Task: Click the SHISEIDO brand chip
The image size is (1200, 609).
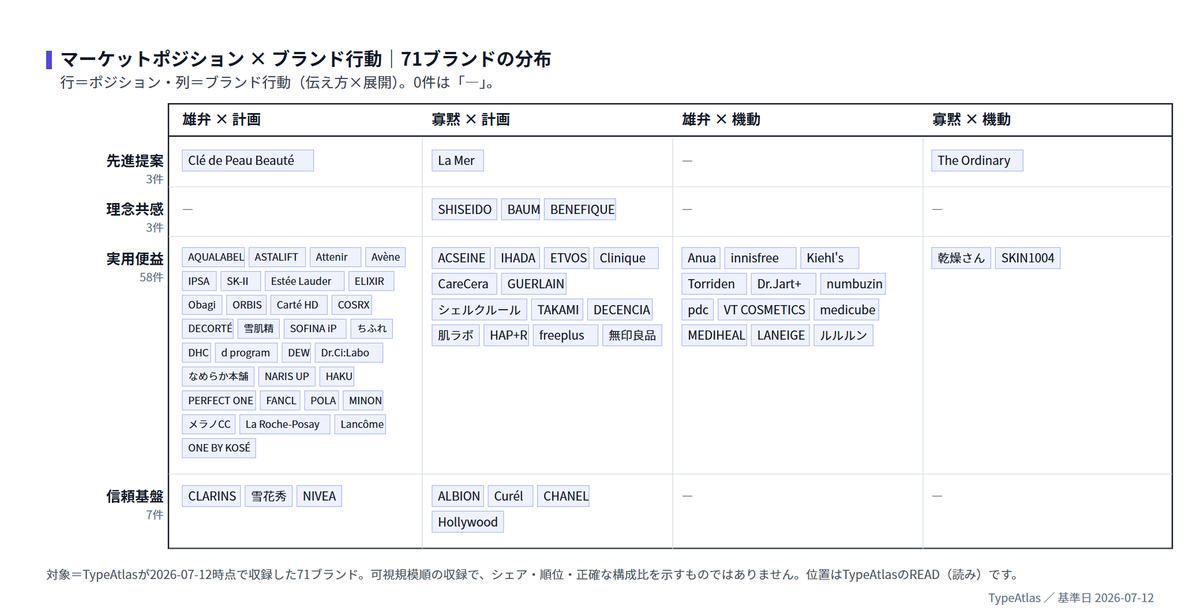Action: pyautogui.click(x=464, y=209)
